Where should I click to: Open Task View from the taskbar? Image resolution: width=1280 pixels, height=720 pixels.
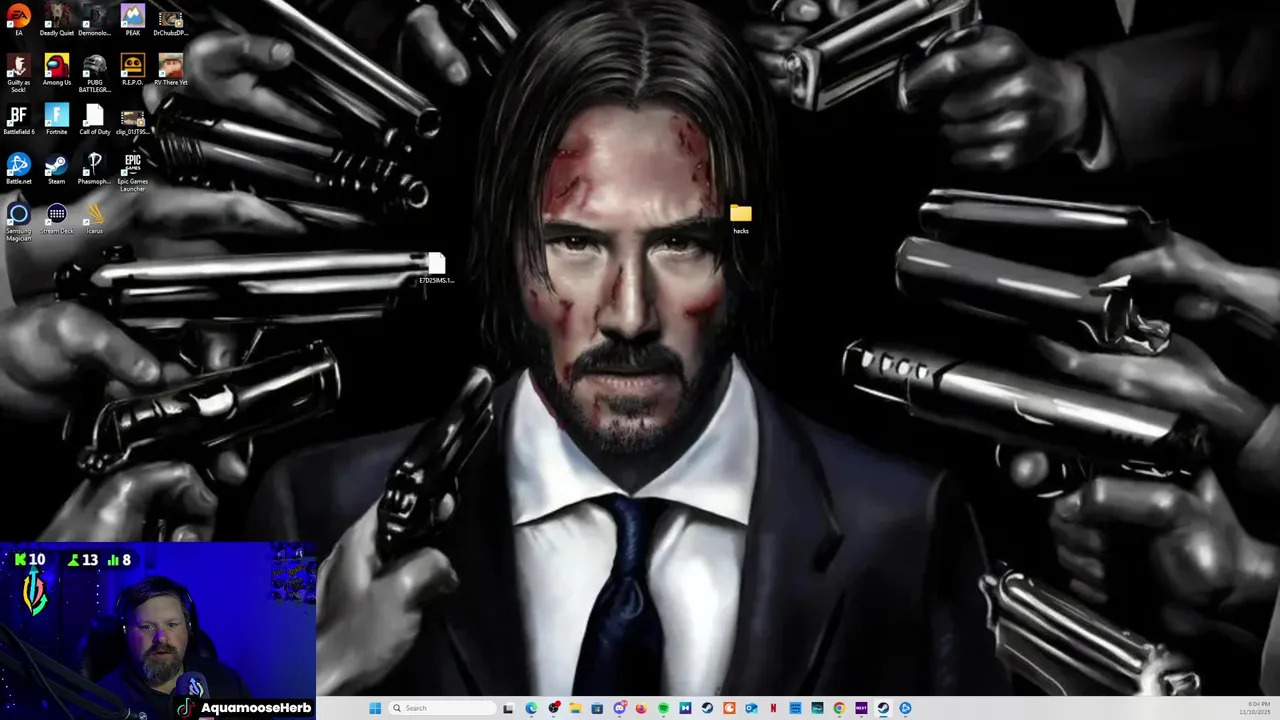coord(508,708)
